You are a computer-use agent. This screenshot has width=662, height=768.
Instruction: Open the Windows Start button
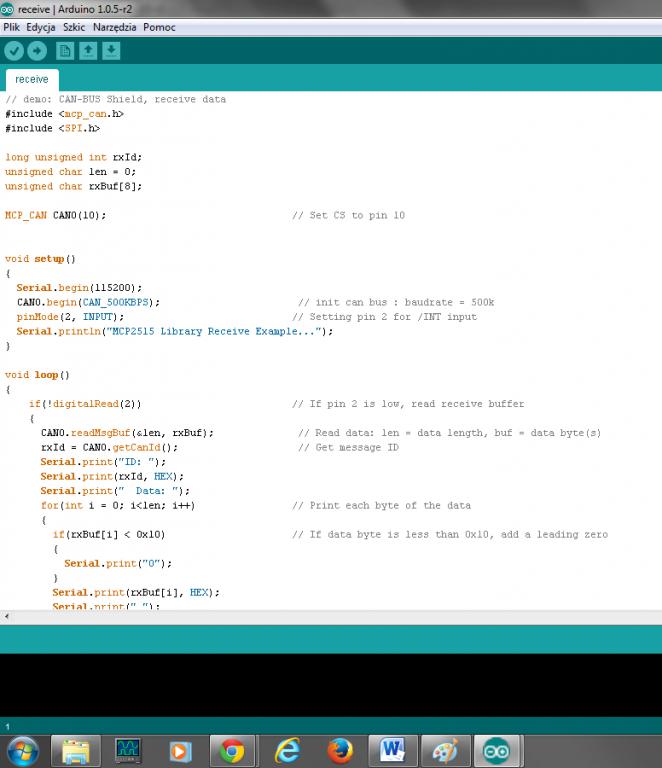[x=23, y=751]
